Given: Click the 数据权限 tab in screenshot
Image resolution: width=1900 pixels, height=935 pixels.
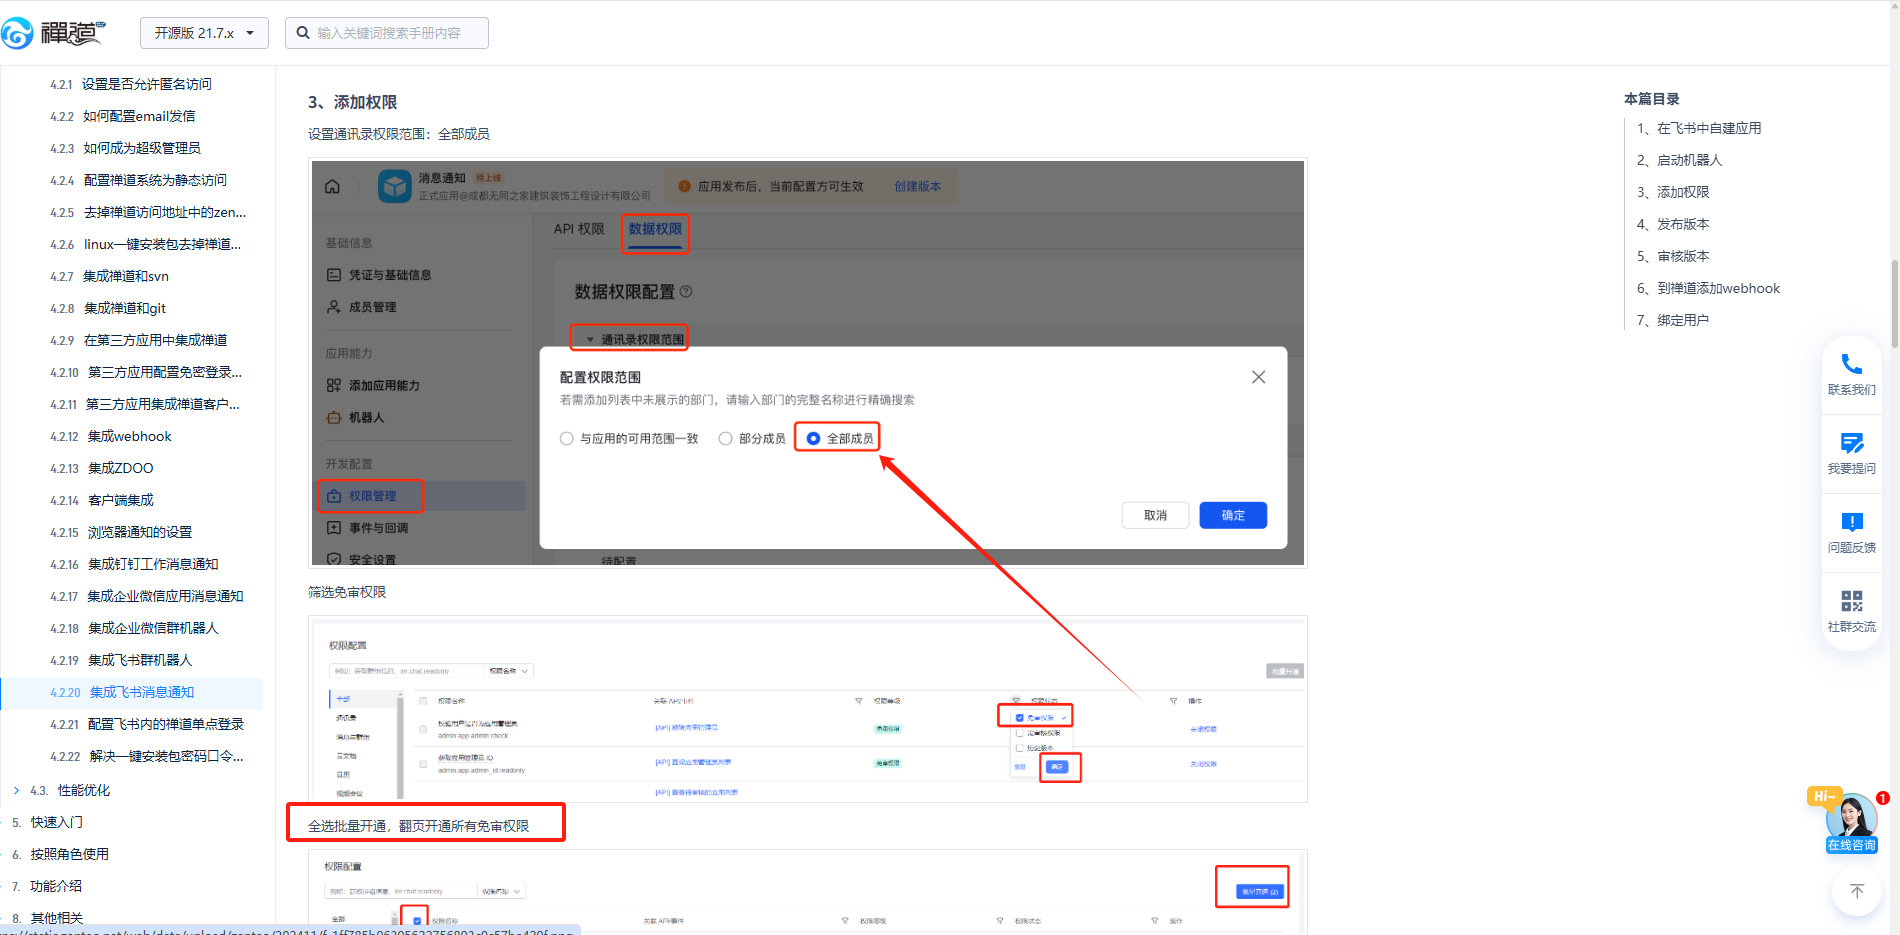Looking at the screenshot, I should pyautogui.click(x=655, y=229).
